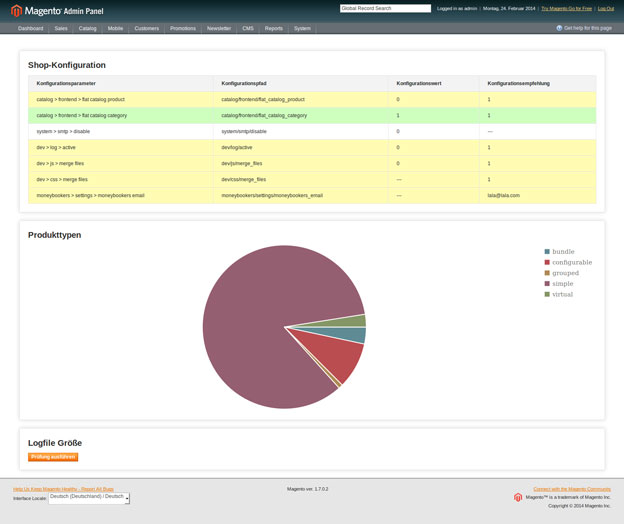Image resolution: width=624 pixels, height=524 pixels.
Task: Open the System menu
Action: [302, 28]
